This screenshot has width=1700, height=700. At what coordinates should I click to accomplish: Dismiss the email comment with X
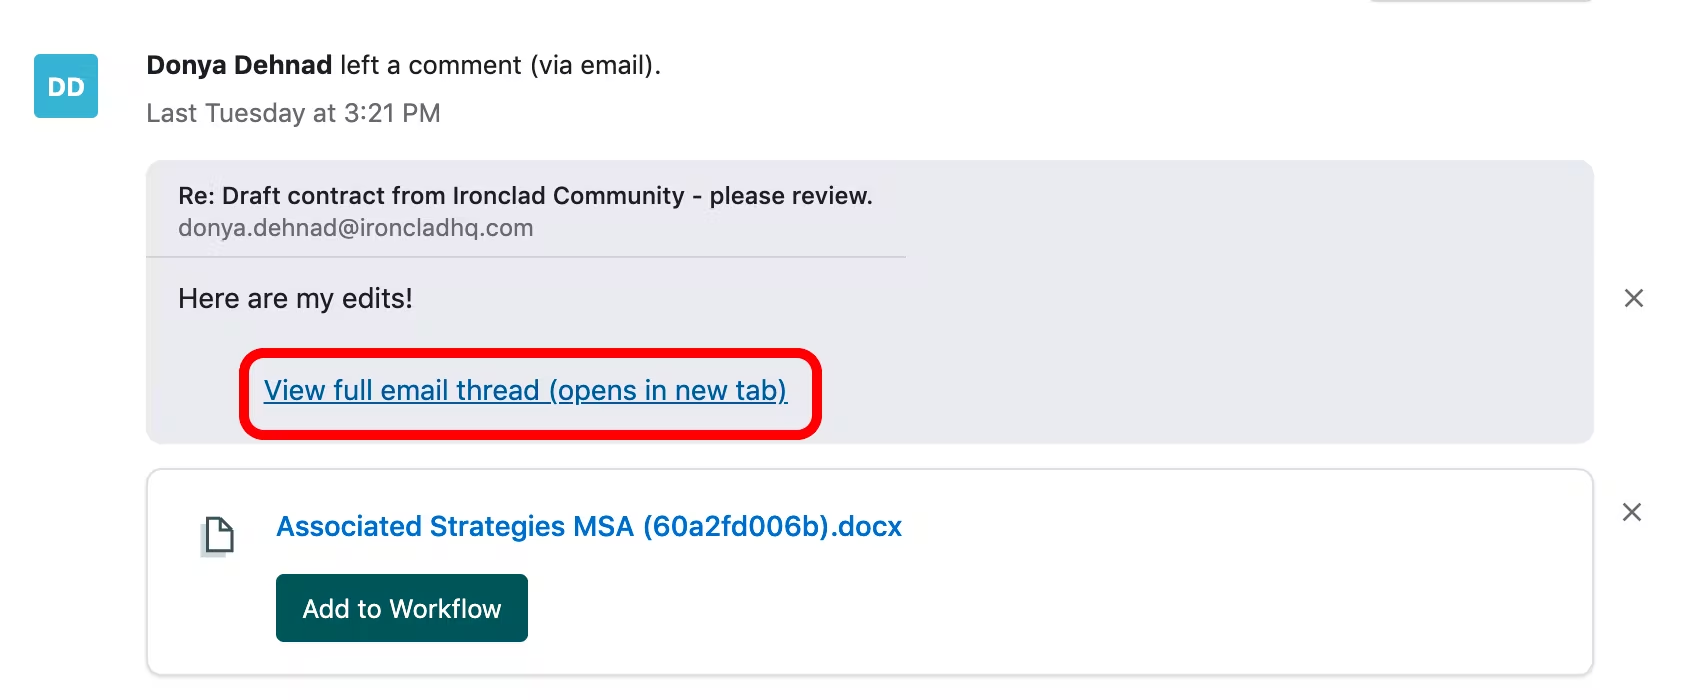(1634, 298)
